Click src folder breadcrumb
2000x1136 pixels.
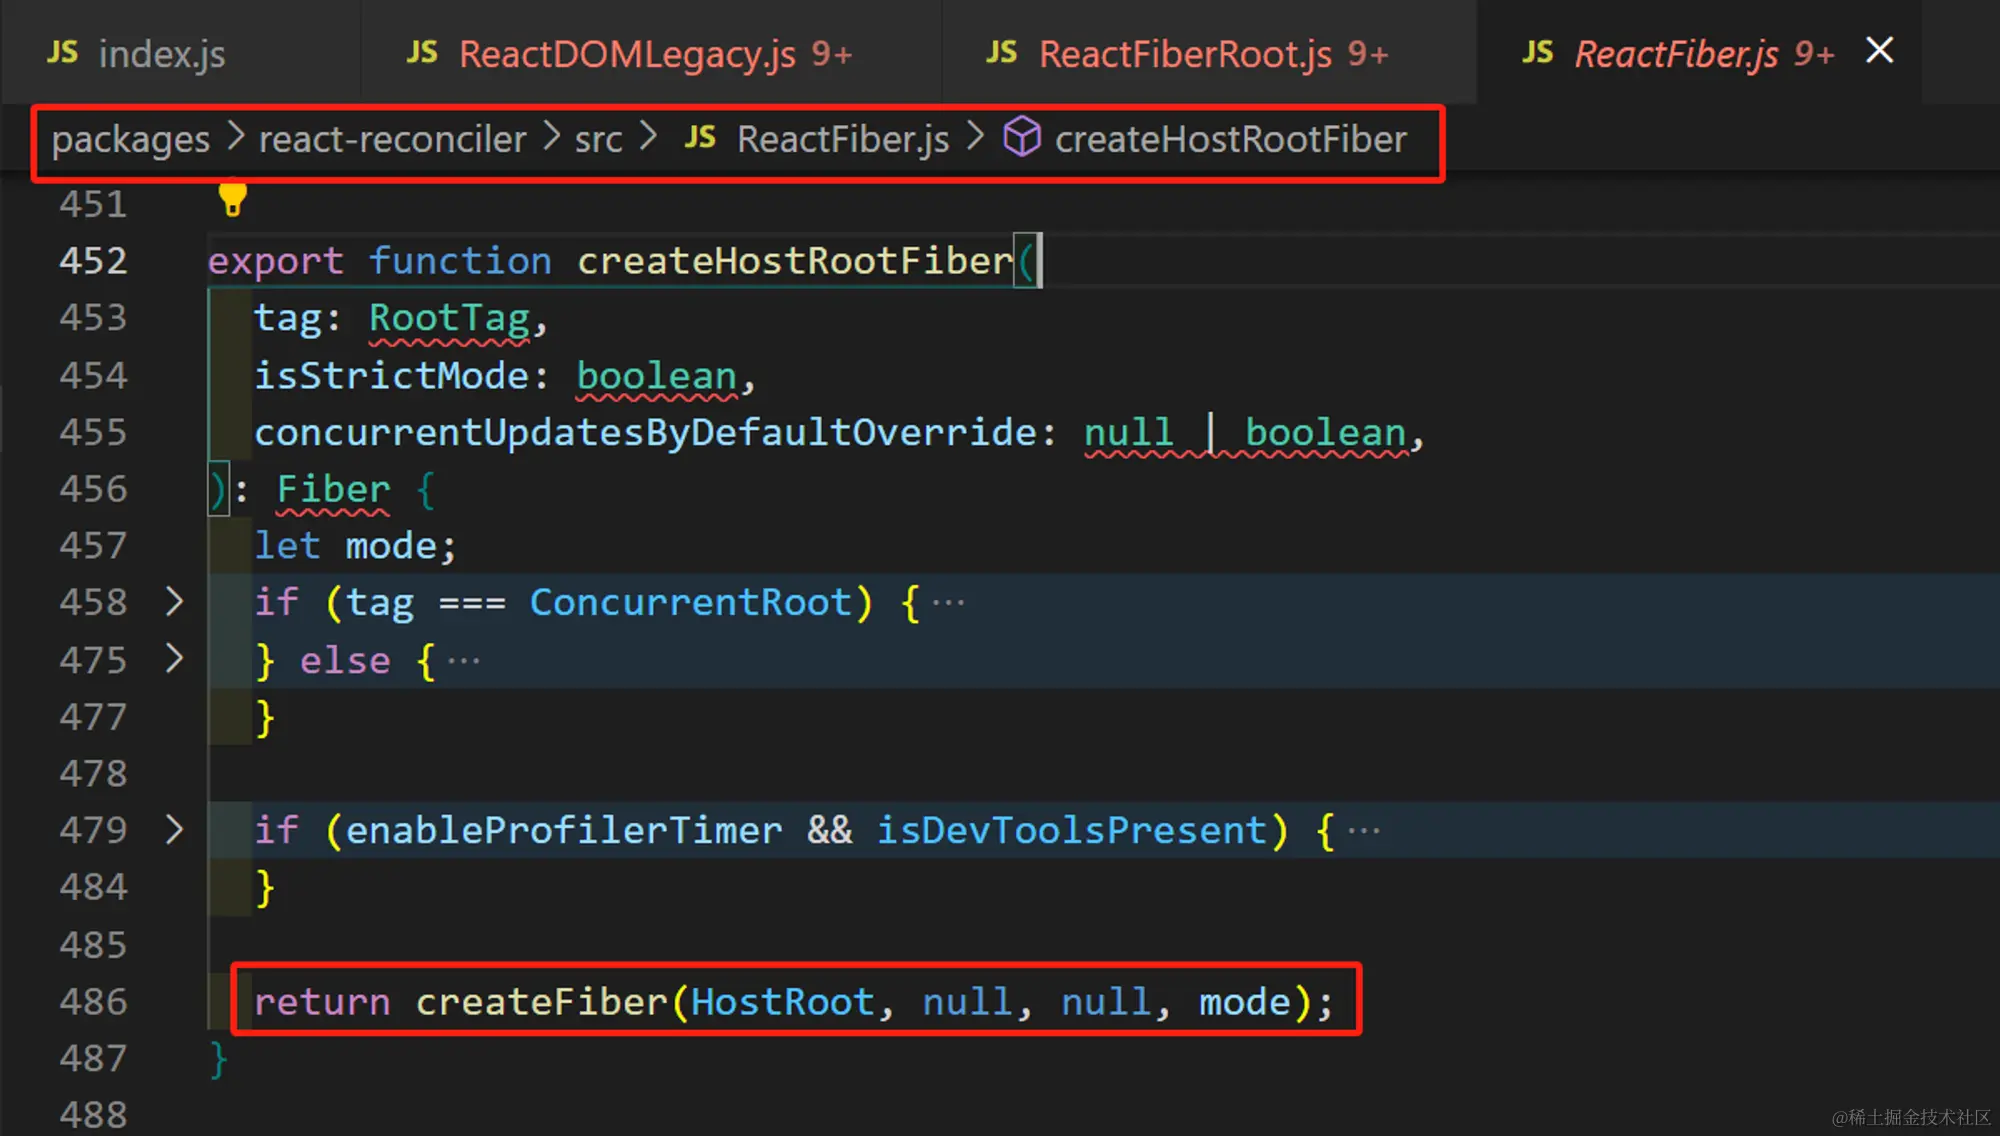click(598, 139)
